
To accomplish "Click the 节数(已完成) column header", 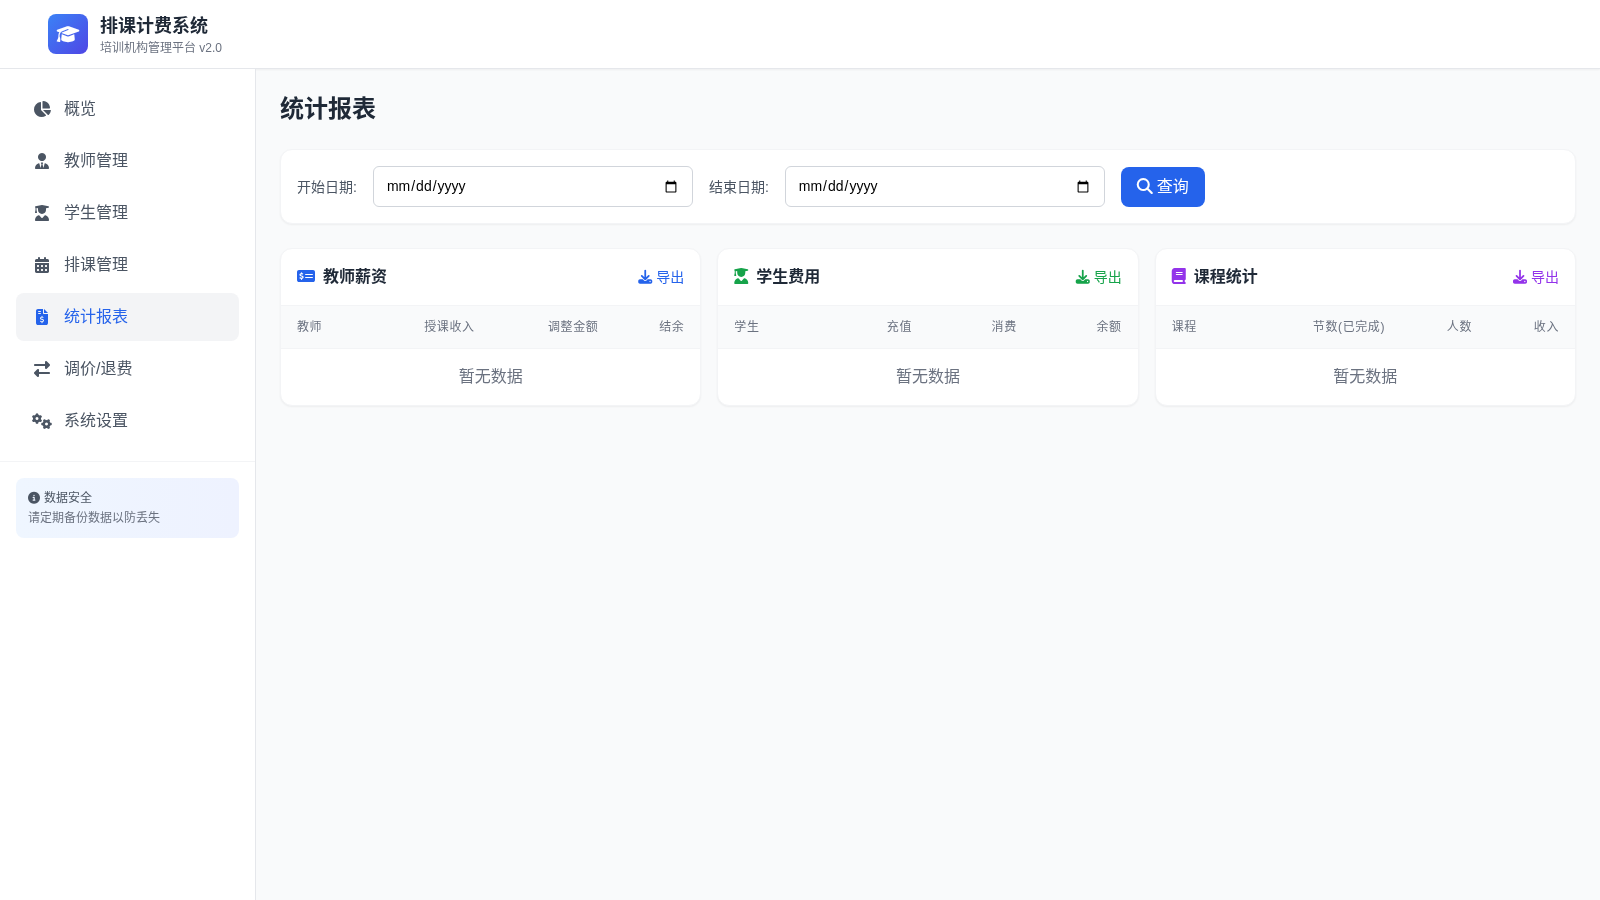I will click(1348, 327).
